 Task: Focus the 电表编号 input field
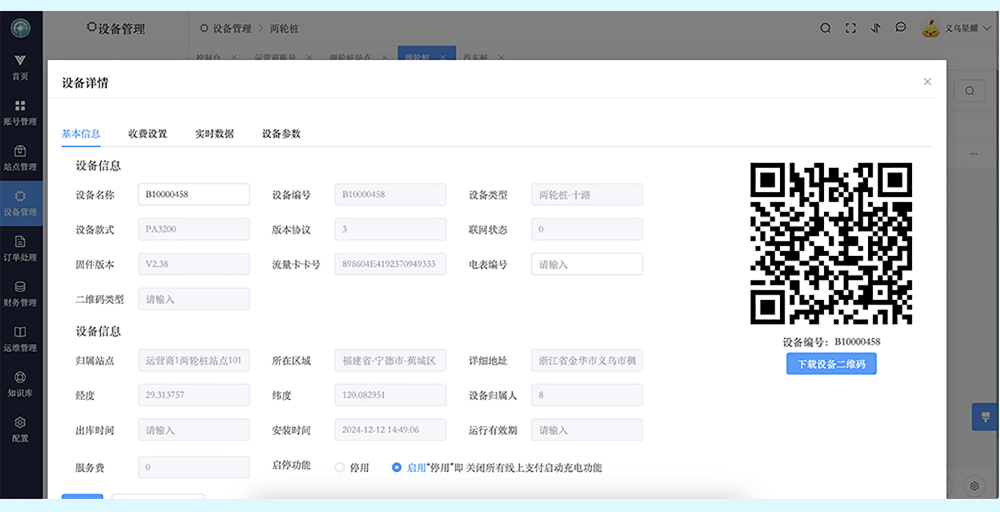tap(587, 264)
